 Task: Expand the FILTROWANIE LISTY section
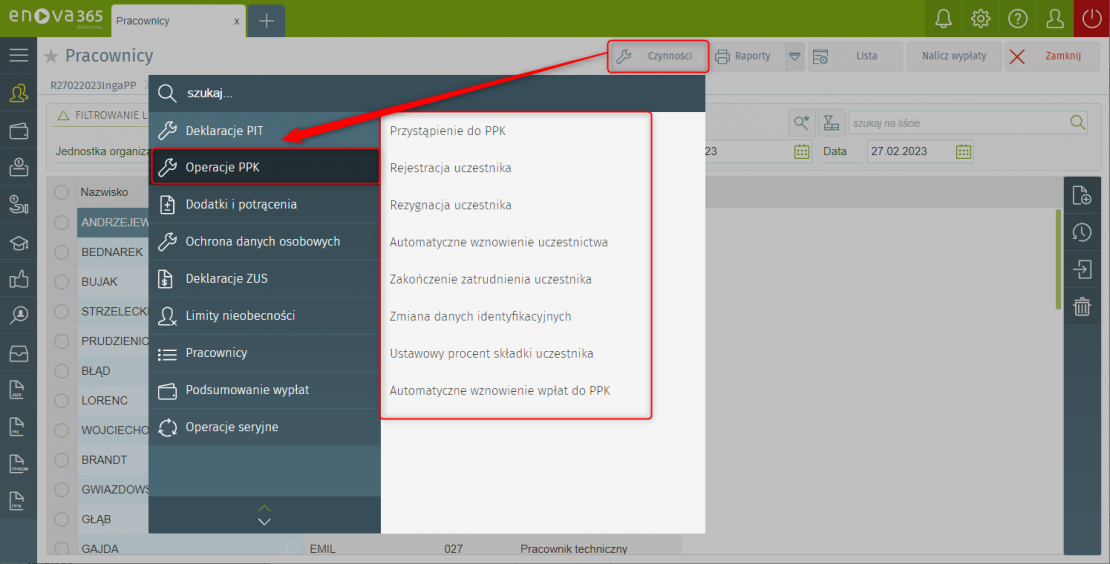click(x=100, y=116)
